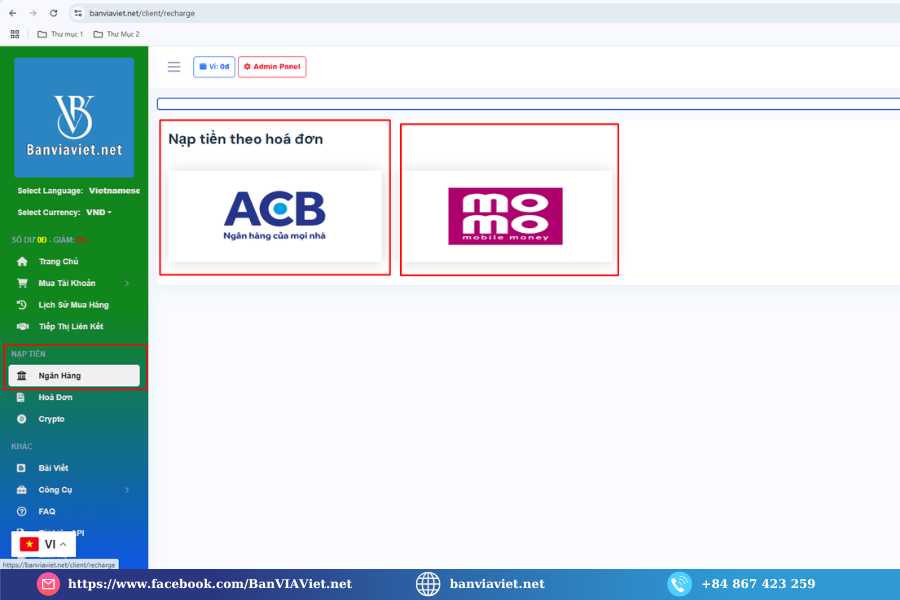Open Bài Viết menu item

(x=53, y=468)
